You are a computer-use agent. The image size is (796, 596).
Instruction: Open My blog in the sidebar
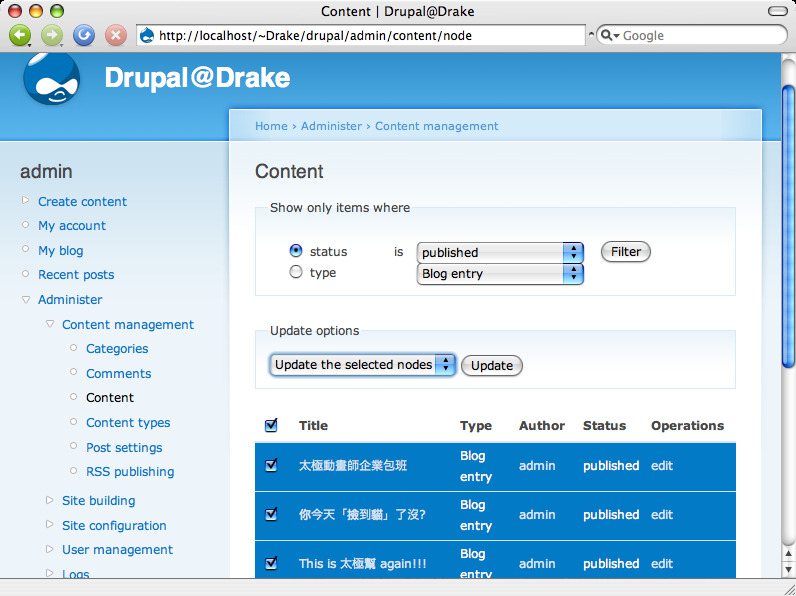coord(60,250)
